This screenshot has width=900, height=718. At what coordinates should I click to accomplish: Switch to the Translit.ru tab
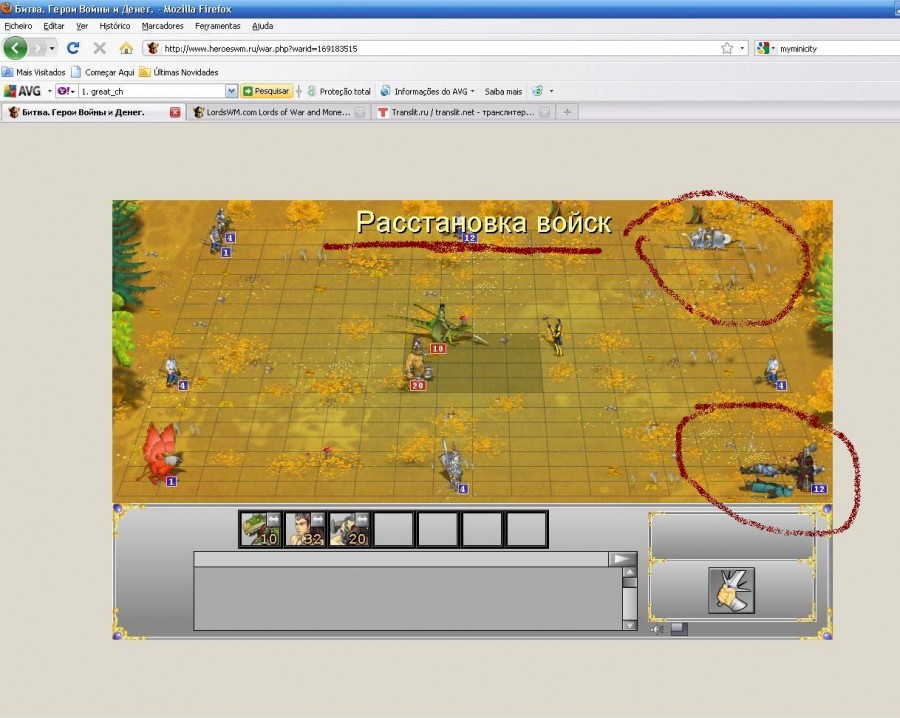coord(463,112)
